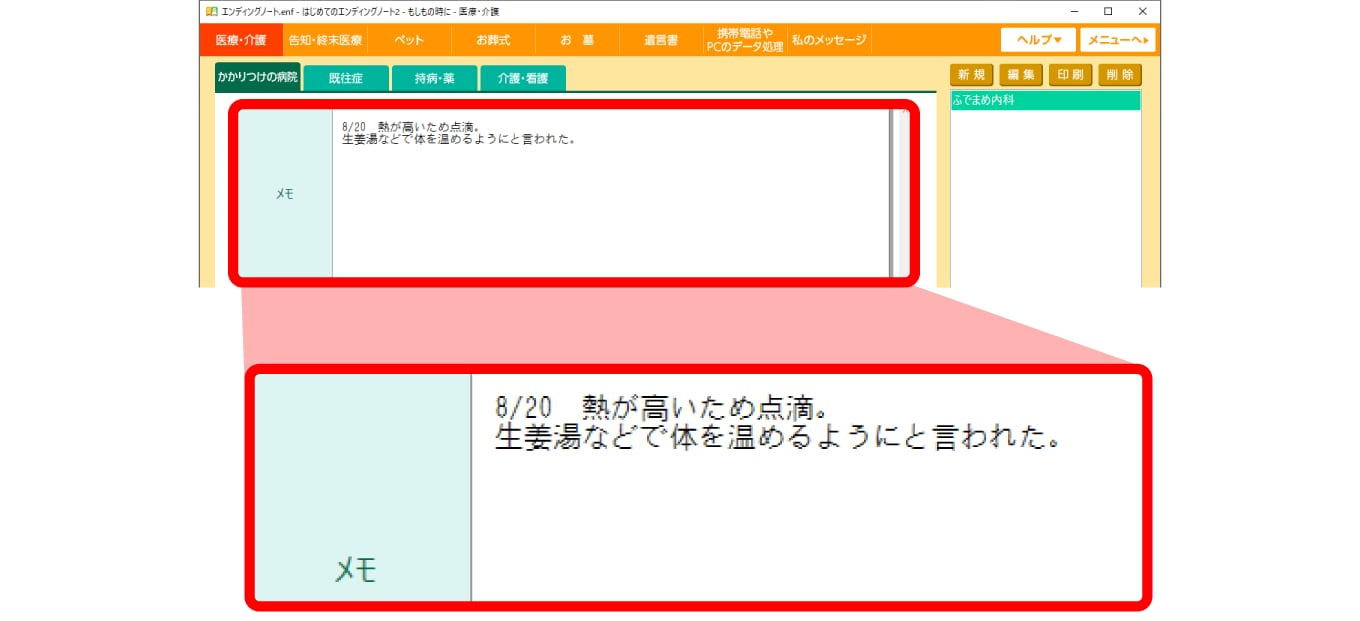Open 携帯電話やPCのデータ処理 section
The height and width of the screenshot is (621, 1360).
point(745,40)
